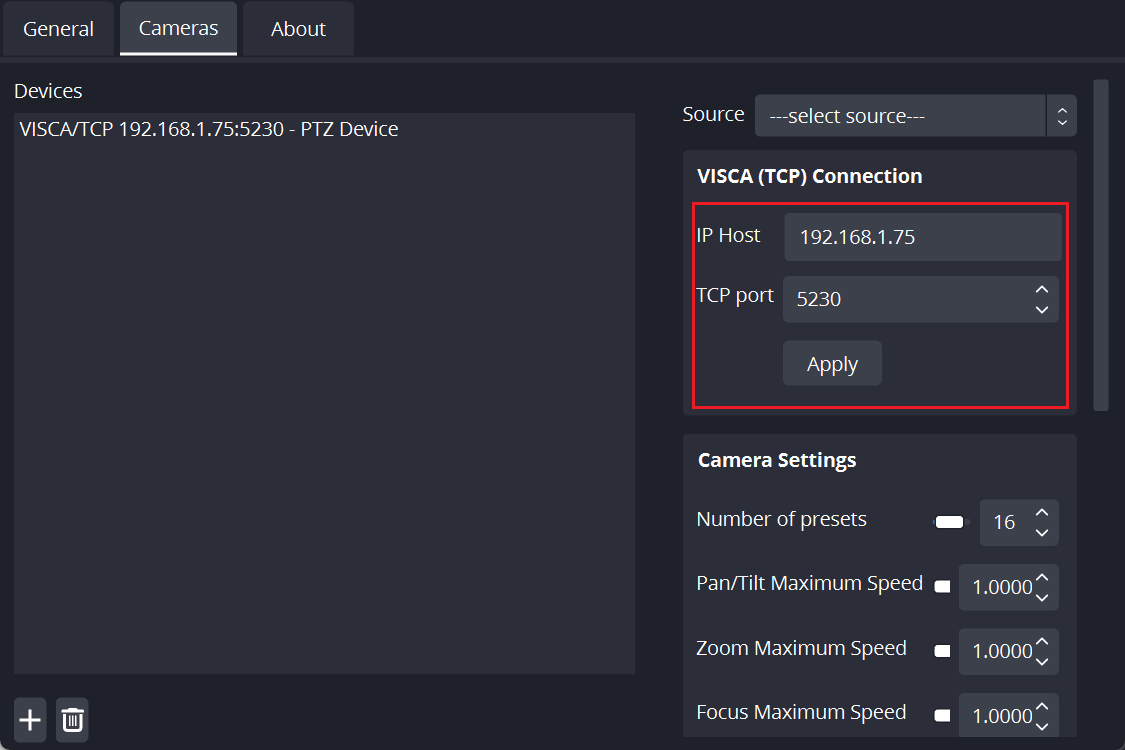Screen dimensions: 1125x750
Task: Click inside the IP Host field
Action: (920, 237)
